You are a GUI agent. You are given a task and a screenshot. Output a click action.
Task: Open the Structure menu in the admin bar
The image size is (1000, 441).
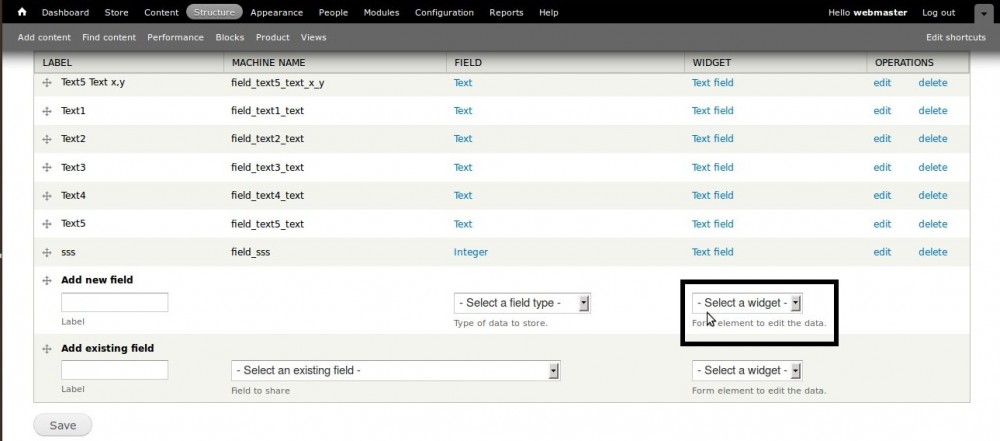[214, 13]
